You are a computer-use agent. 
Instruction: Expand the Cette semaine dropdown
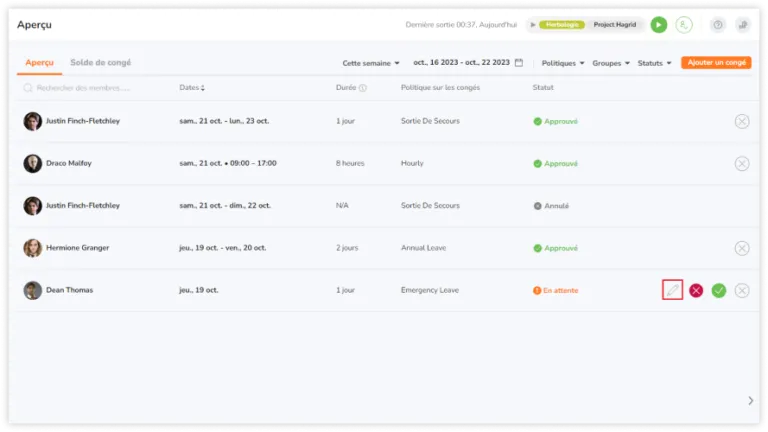[371, 63]
